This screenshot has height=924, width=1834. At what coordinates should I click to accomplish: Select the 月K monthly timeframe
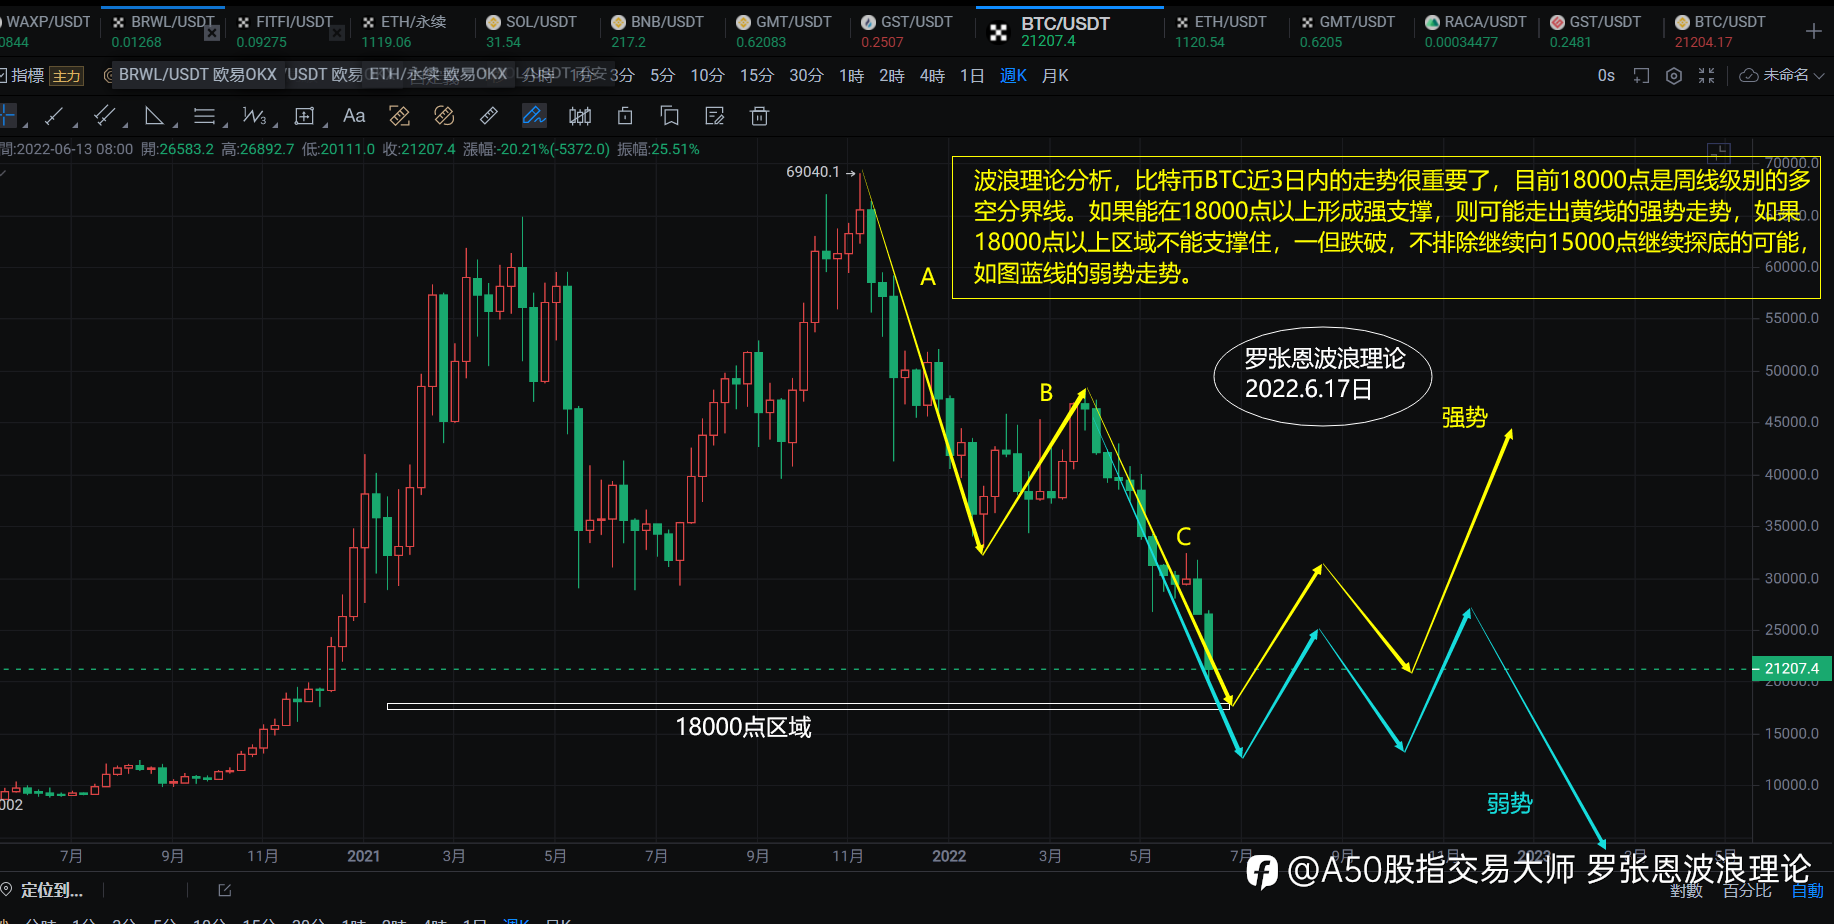click(1055, 76)
